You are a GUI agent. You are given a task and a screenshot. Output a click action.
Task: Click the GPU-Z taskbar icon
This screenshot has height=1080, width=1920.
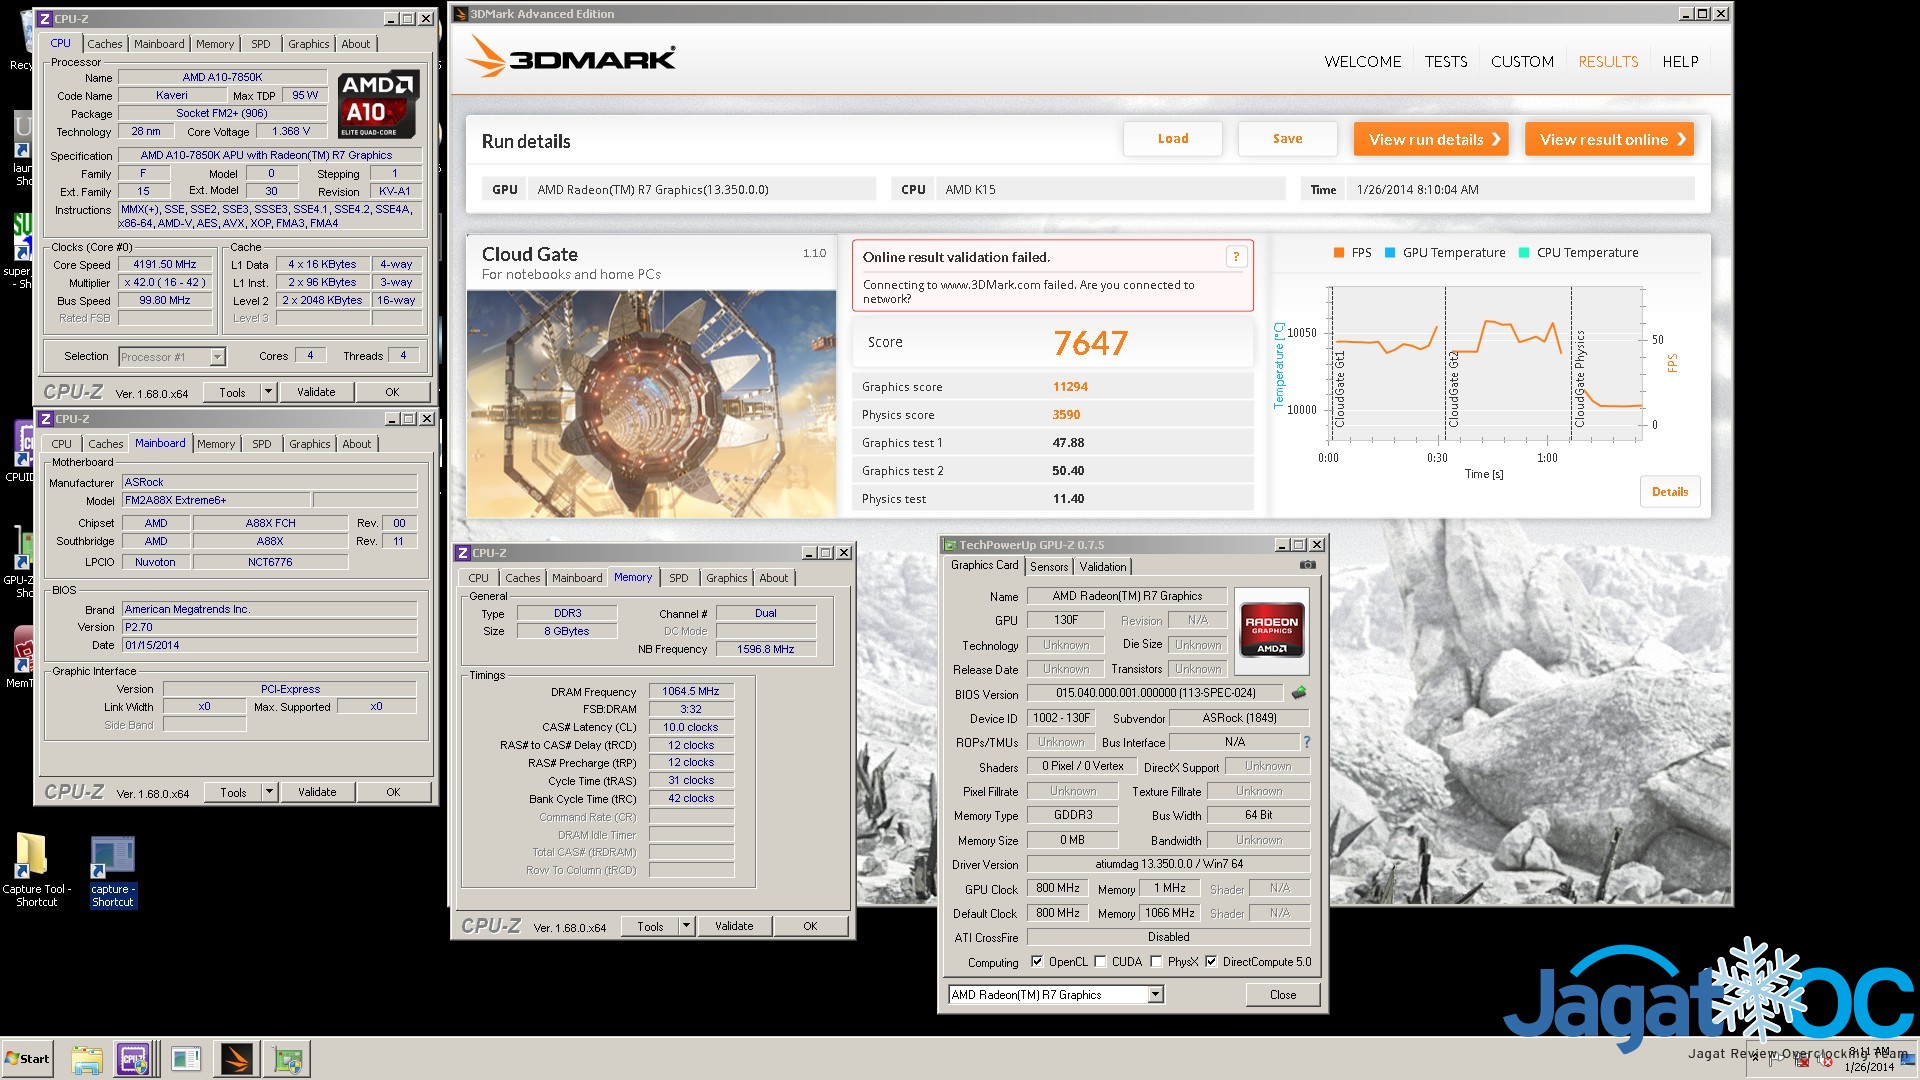[288, 1059]
